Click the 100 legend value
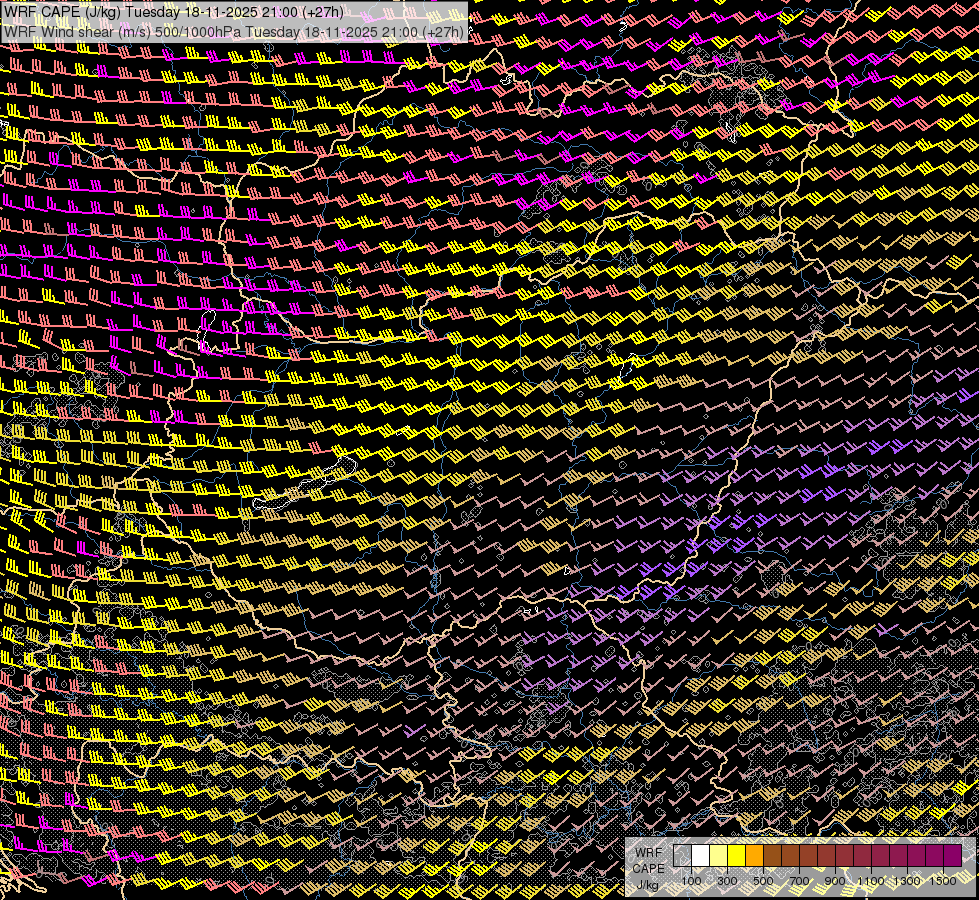Screen dimensions: 979x900 [x=691, y=881]
